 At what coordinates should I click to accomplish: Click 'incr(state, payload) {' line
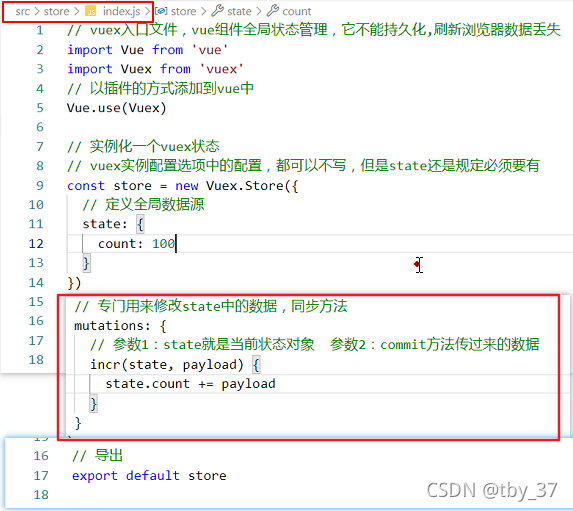point(175,364)
